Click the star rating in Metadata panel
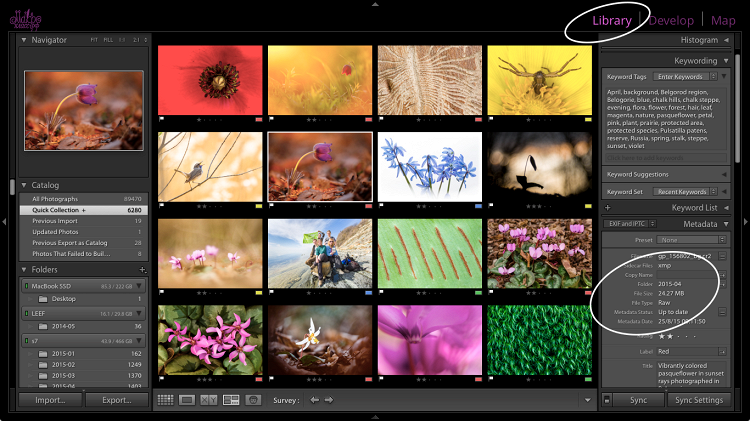The height and width of the screenshot is (421, 750). tap(677, 336)
